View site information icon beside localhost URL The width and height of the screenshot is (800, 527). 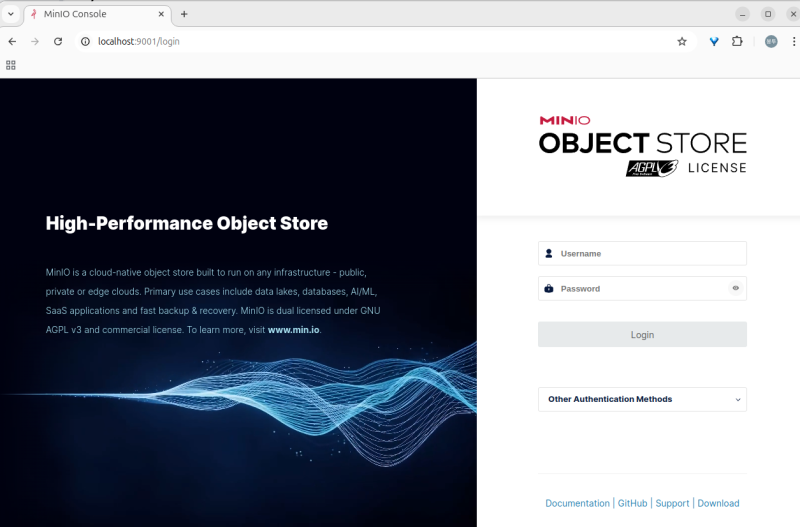[x=85, y=41]
